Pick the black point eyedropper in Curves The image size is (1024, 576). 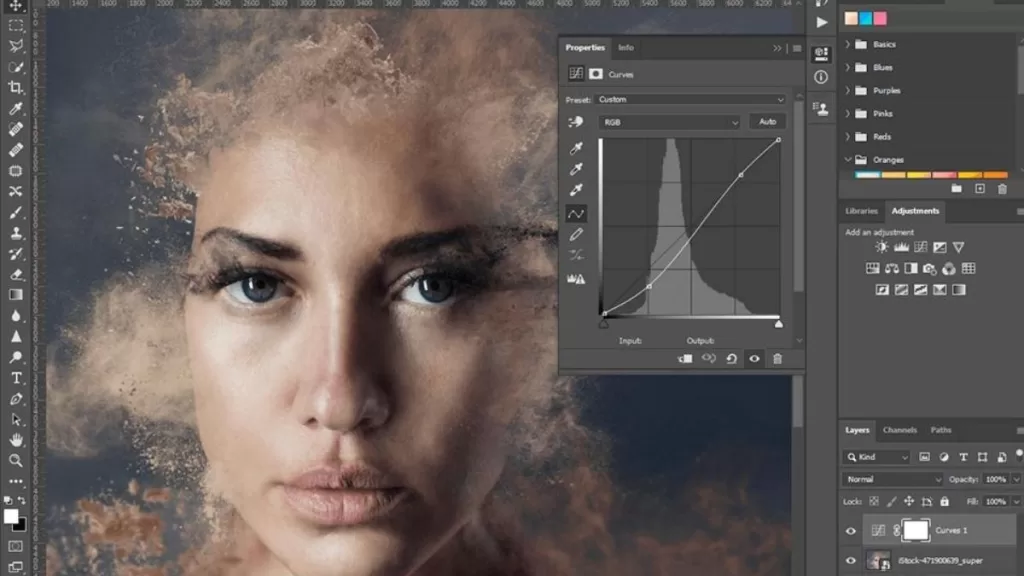[x=575, y=148]
